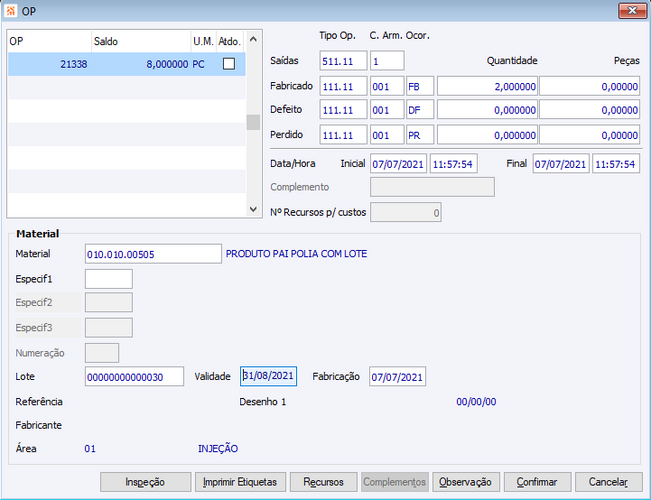The height and width of the screenshot is (500, 651).
Task: Edit the Validade date field
Action: click(x=268, y=376)
